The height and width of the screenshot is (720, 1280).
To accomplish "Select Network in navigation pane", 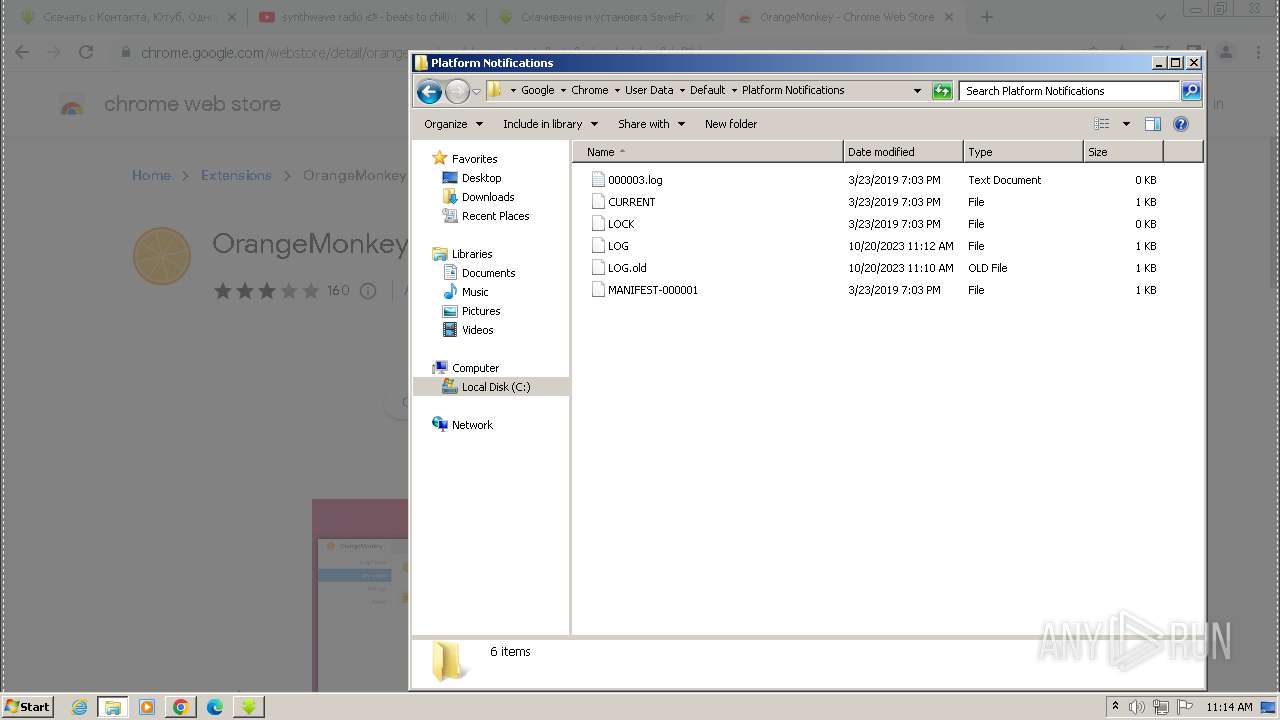I will [x=472, y=425].
